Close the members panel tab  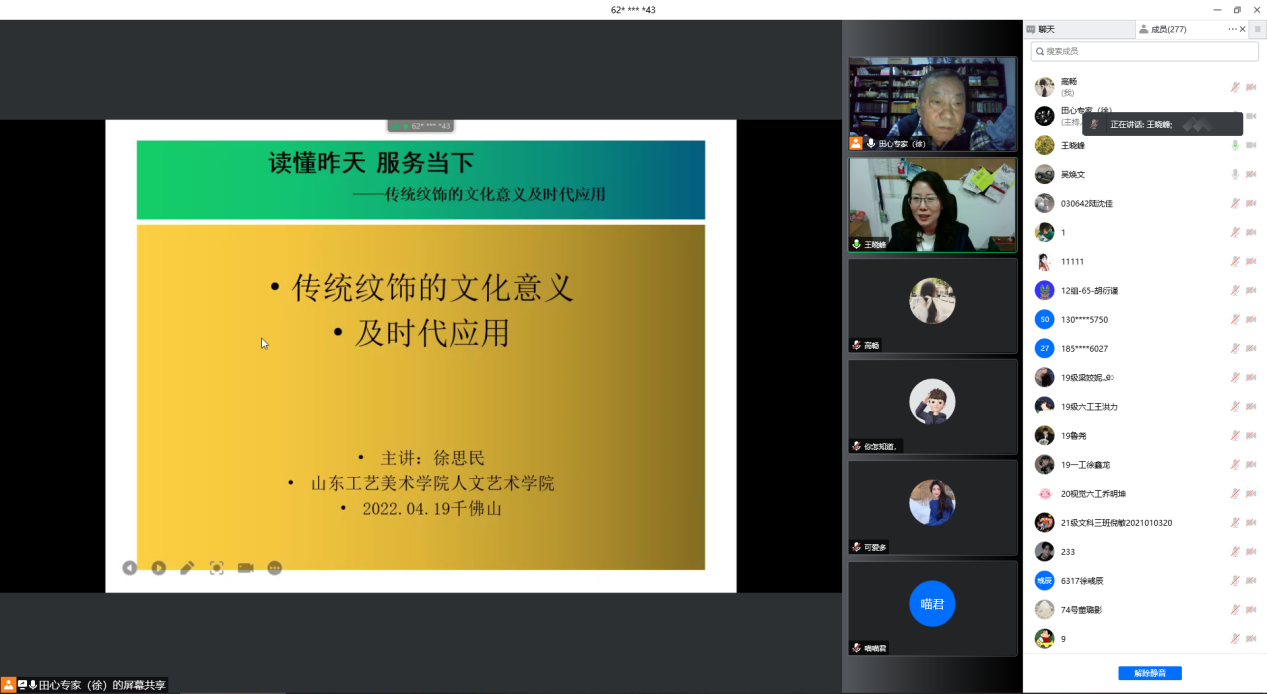tap(1243, 29)
